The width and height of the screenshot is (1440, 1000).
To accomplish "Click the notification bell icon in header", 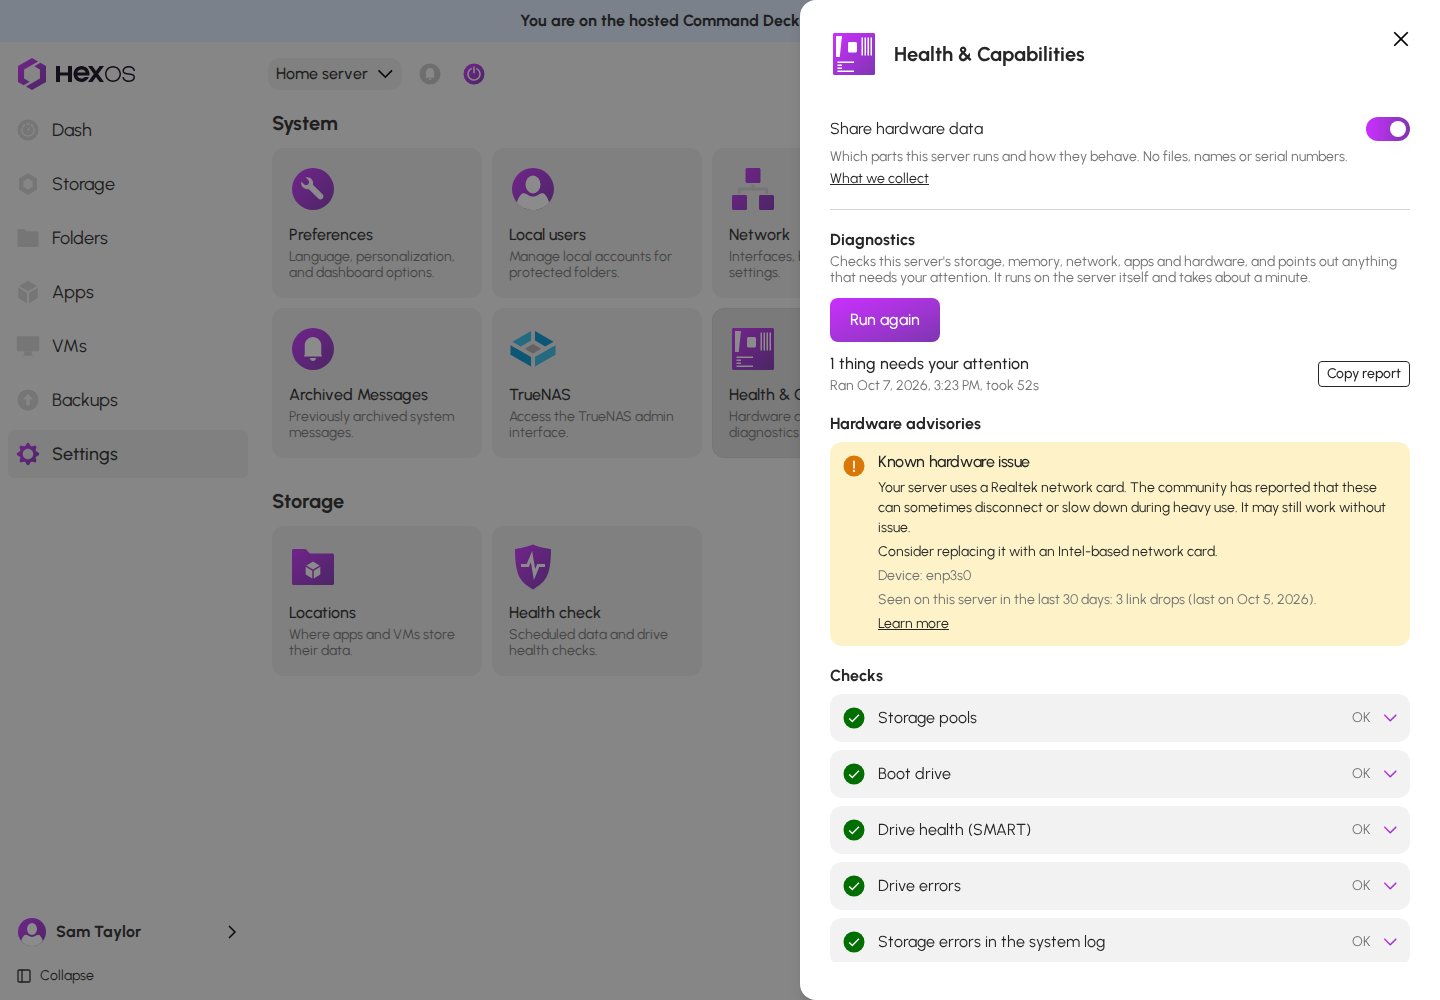I will coord(430,74).
